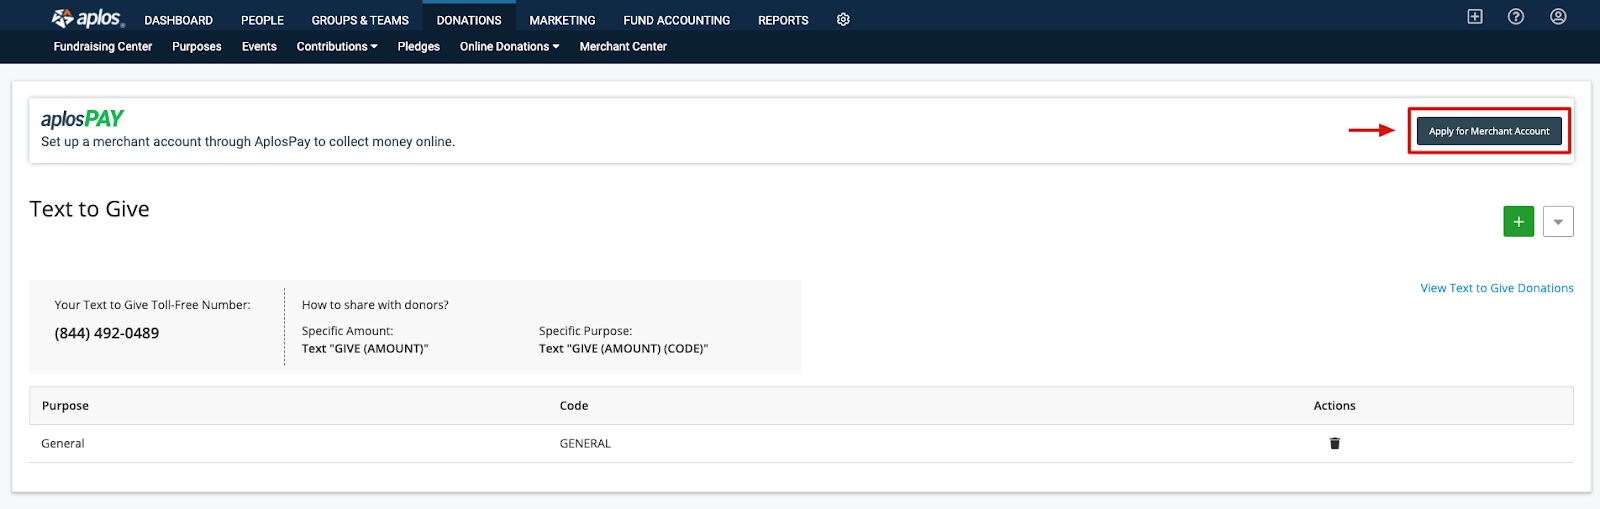Open the user account profile icon
The image size is (1600, 509).
[1558, 16]
